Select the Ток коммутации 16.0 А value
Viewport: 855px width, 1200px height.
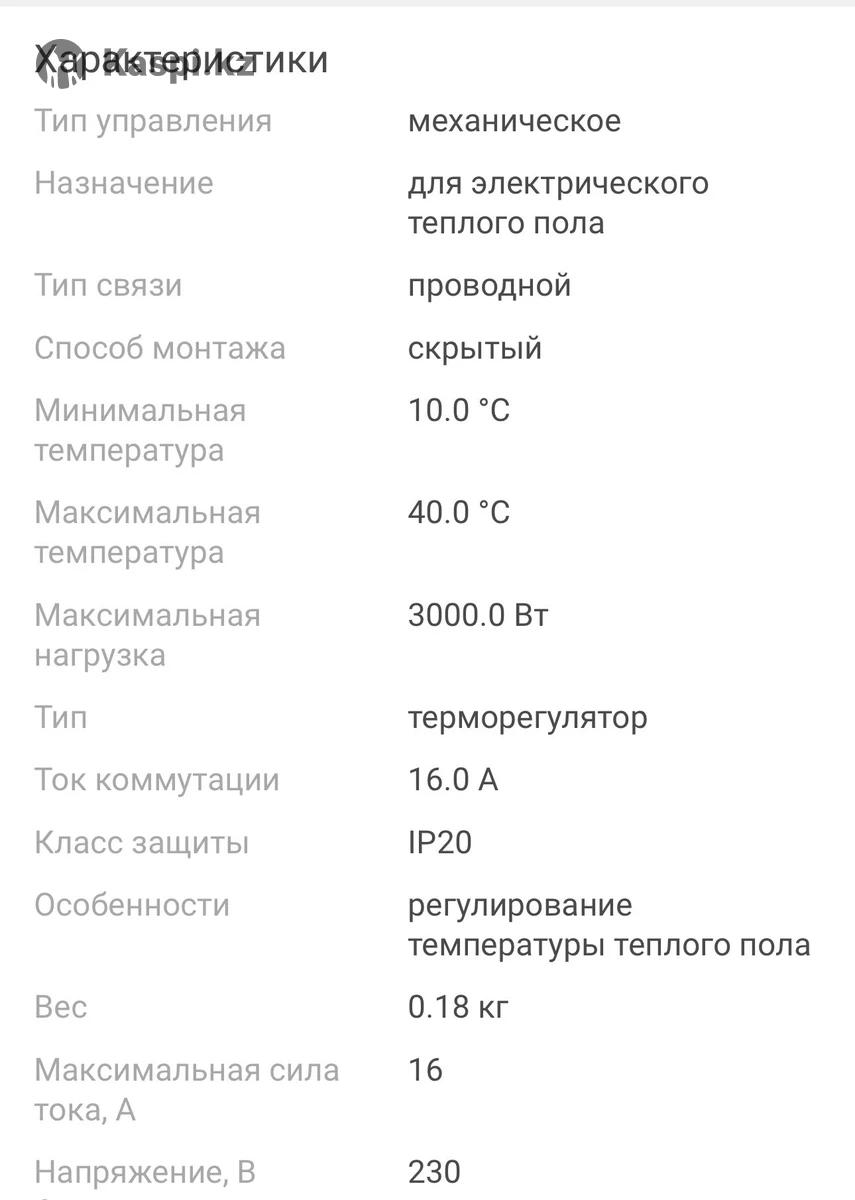tap(453, 780)
